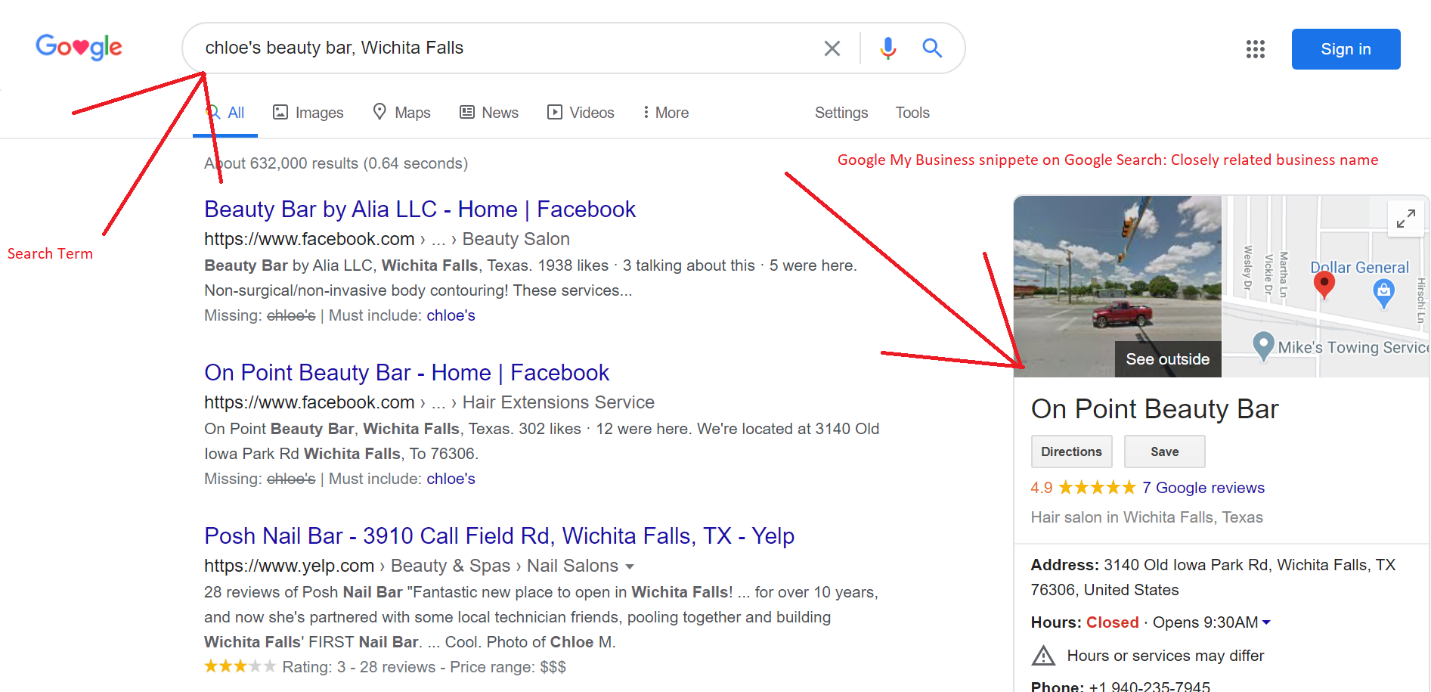The image size is (1431, 692).
Task: Click "Hair salon in Wichita Falls, Texas" text
Action: 1147,517
